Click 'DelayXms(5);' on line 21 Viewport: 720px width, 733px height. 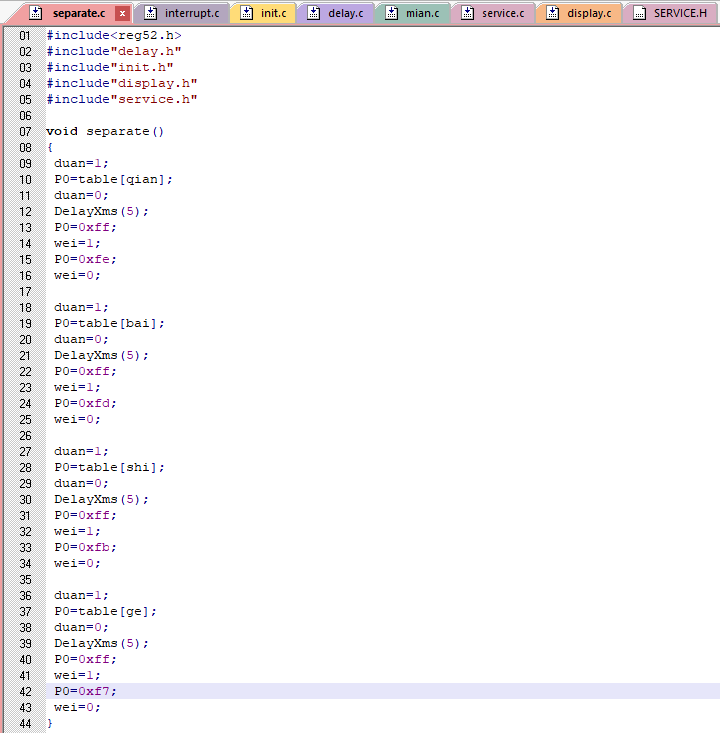click(x=101, y=355)
